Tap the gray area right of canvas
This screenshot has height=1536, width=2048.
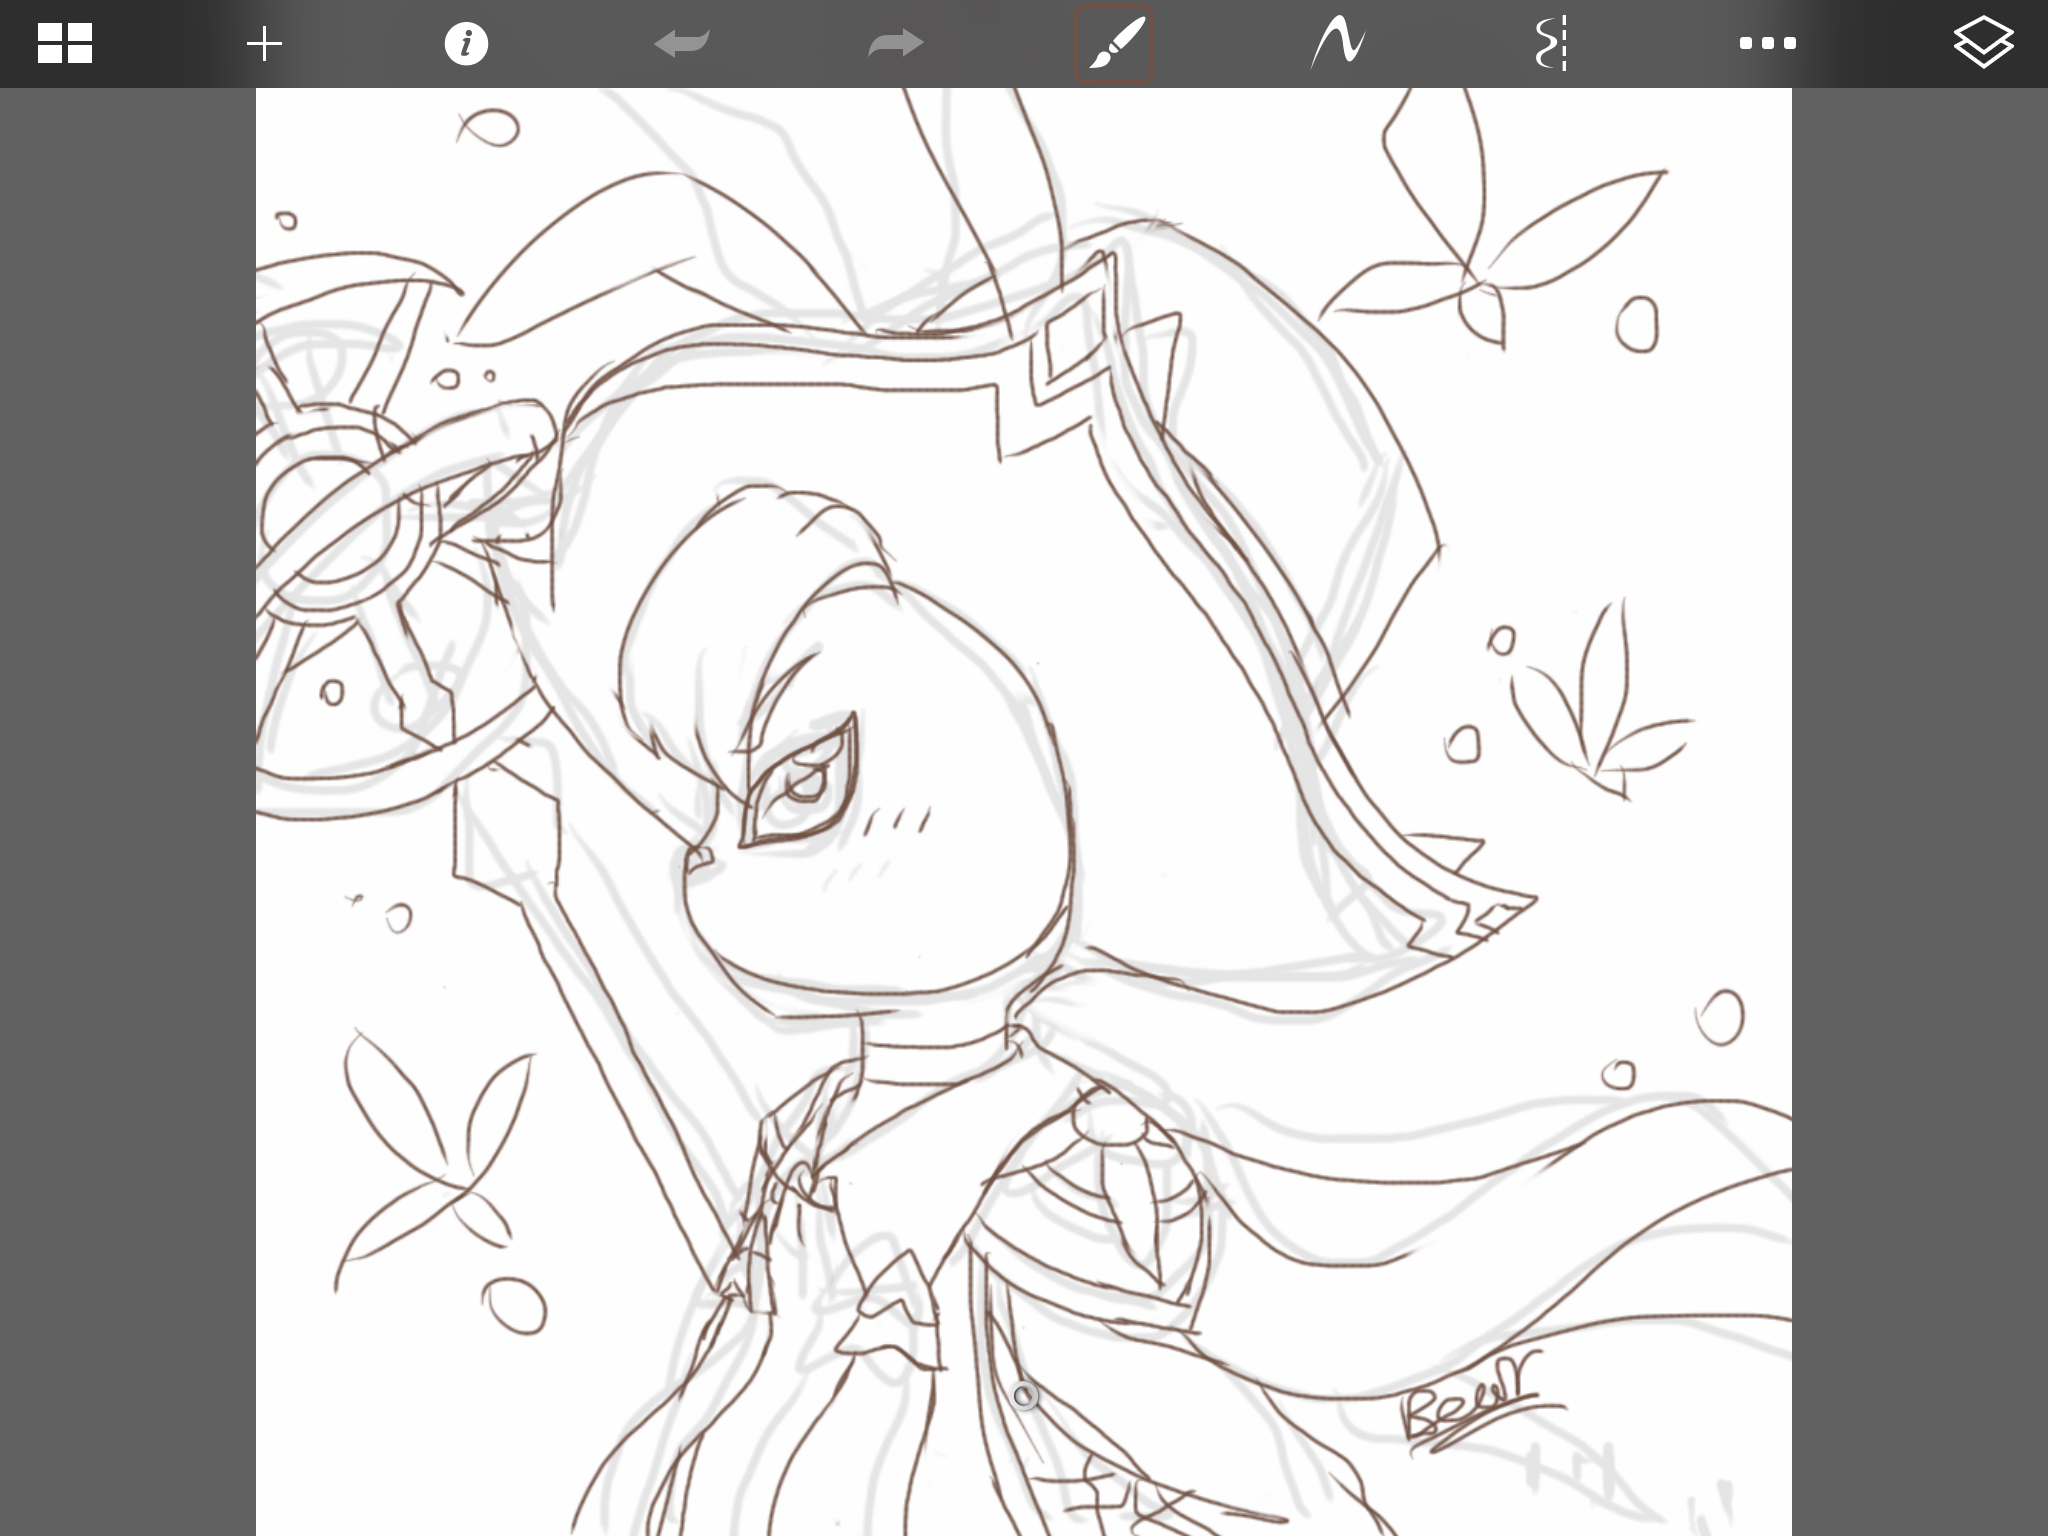[x=1920, y=800]
